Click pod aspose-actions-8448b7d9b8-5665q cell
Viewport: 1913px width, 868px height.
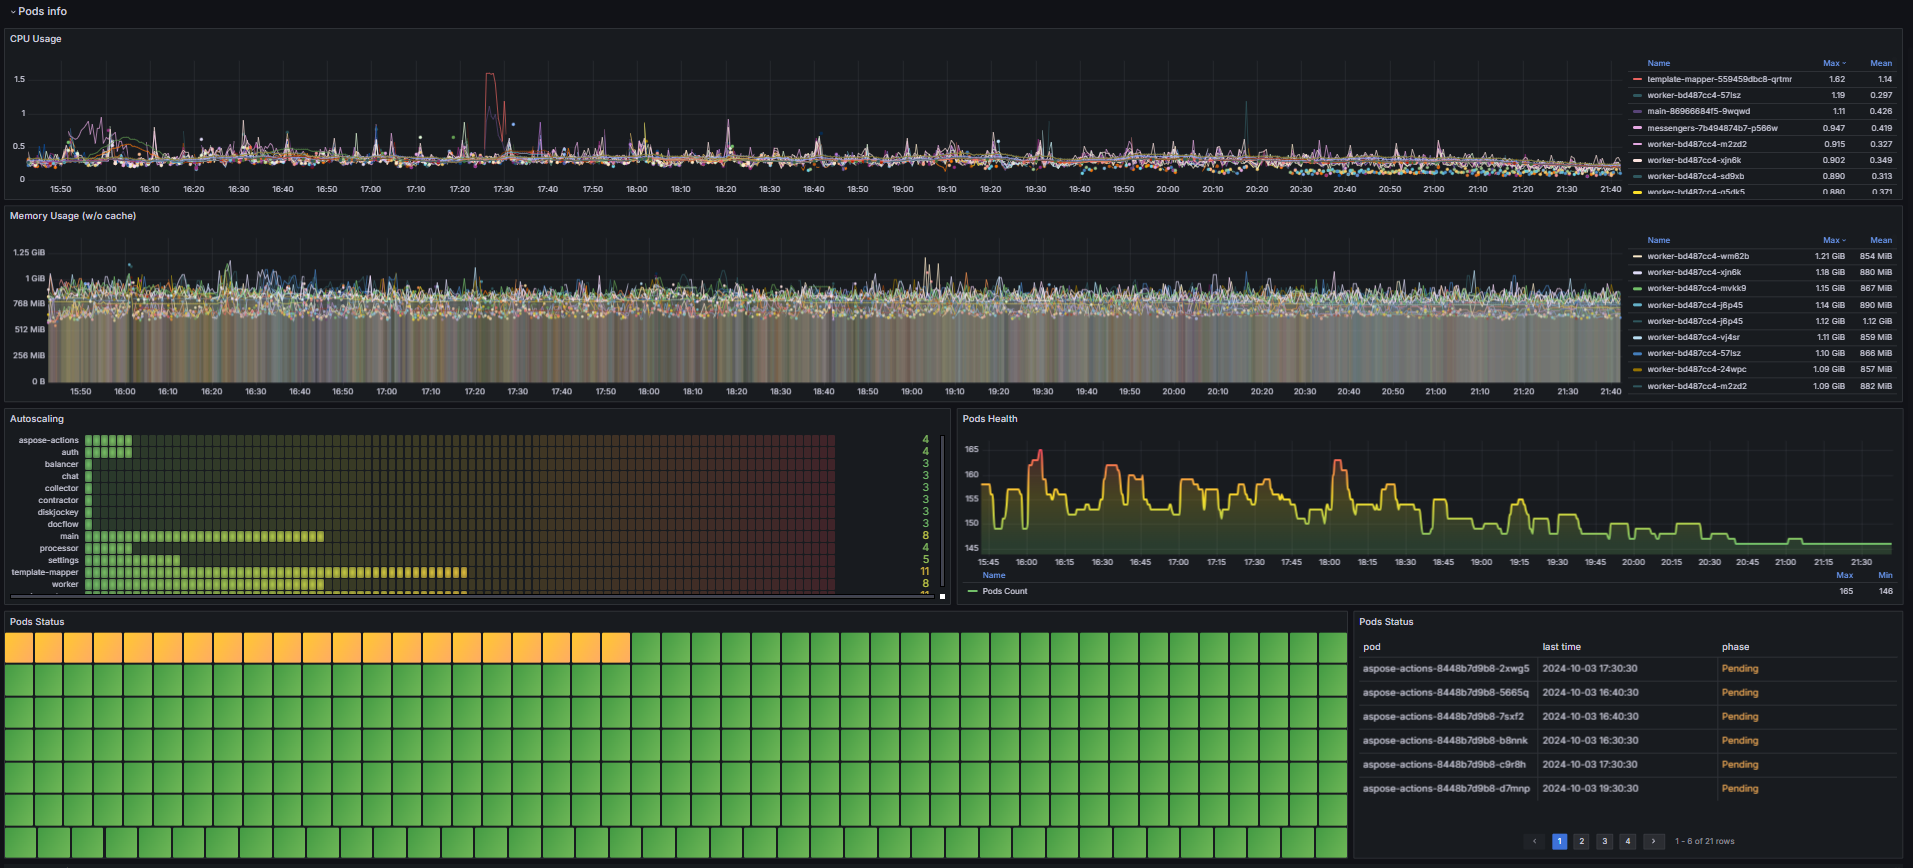[x=1446, y=693]
